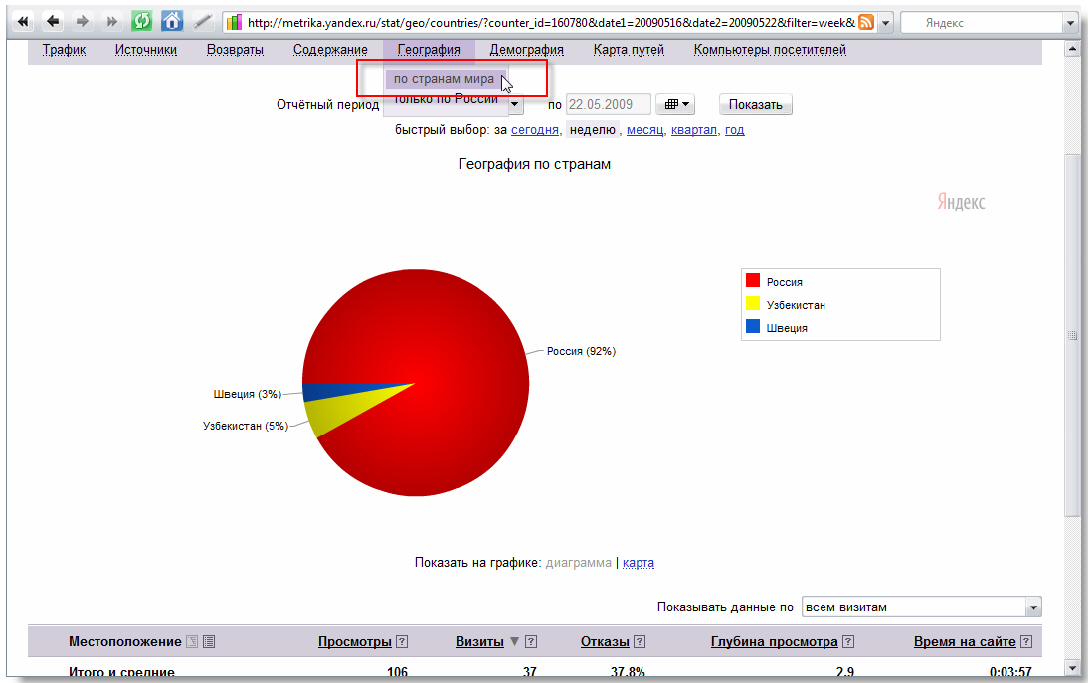Go back with the browser back arrow
Screen dimensions: 1088x683
[x=53, y=22]
